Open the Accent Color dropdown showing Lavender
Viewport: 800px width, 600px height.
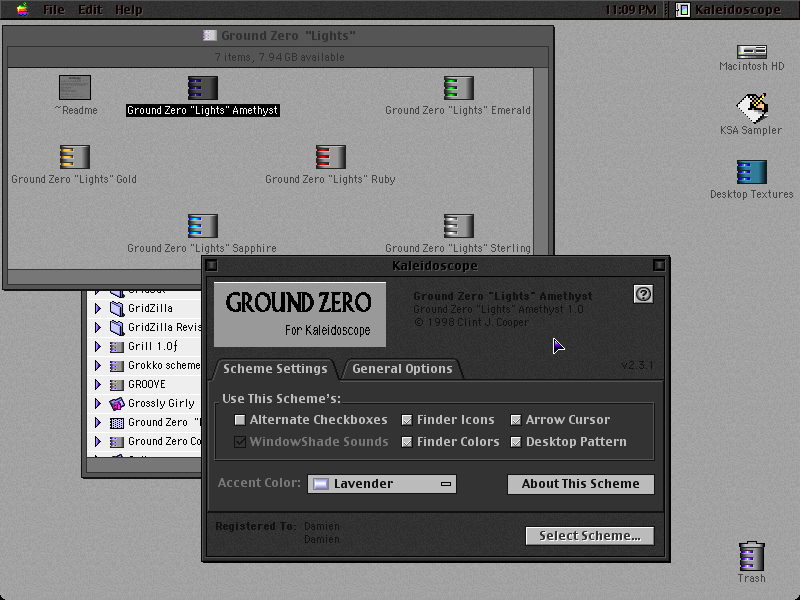[382, 484]
